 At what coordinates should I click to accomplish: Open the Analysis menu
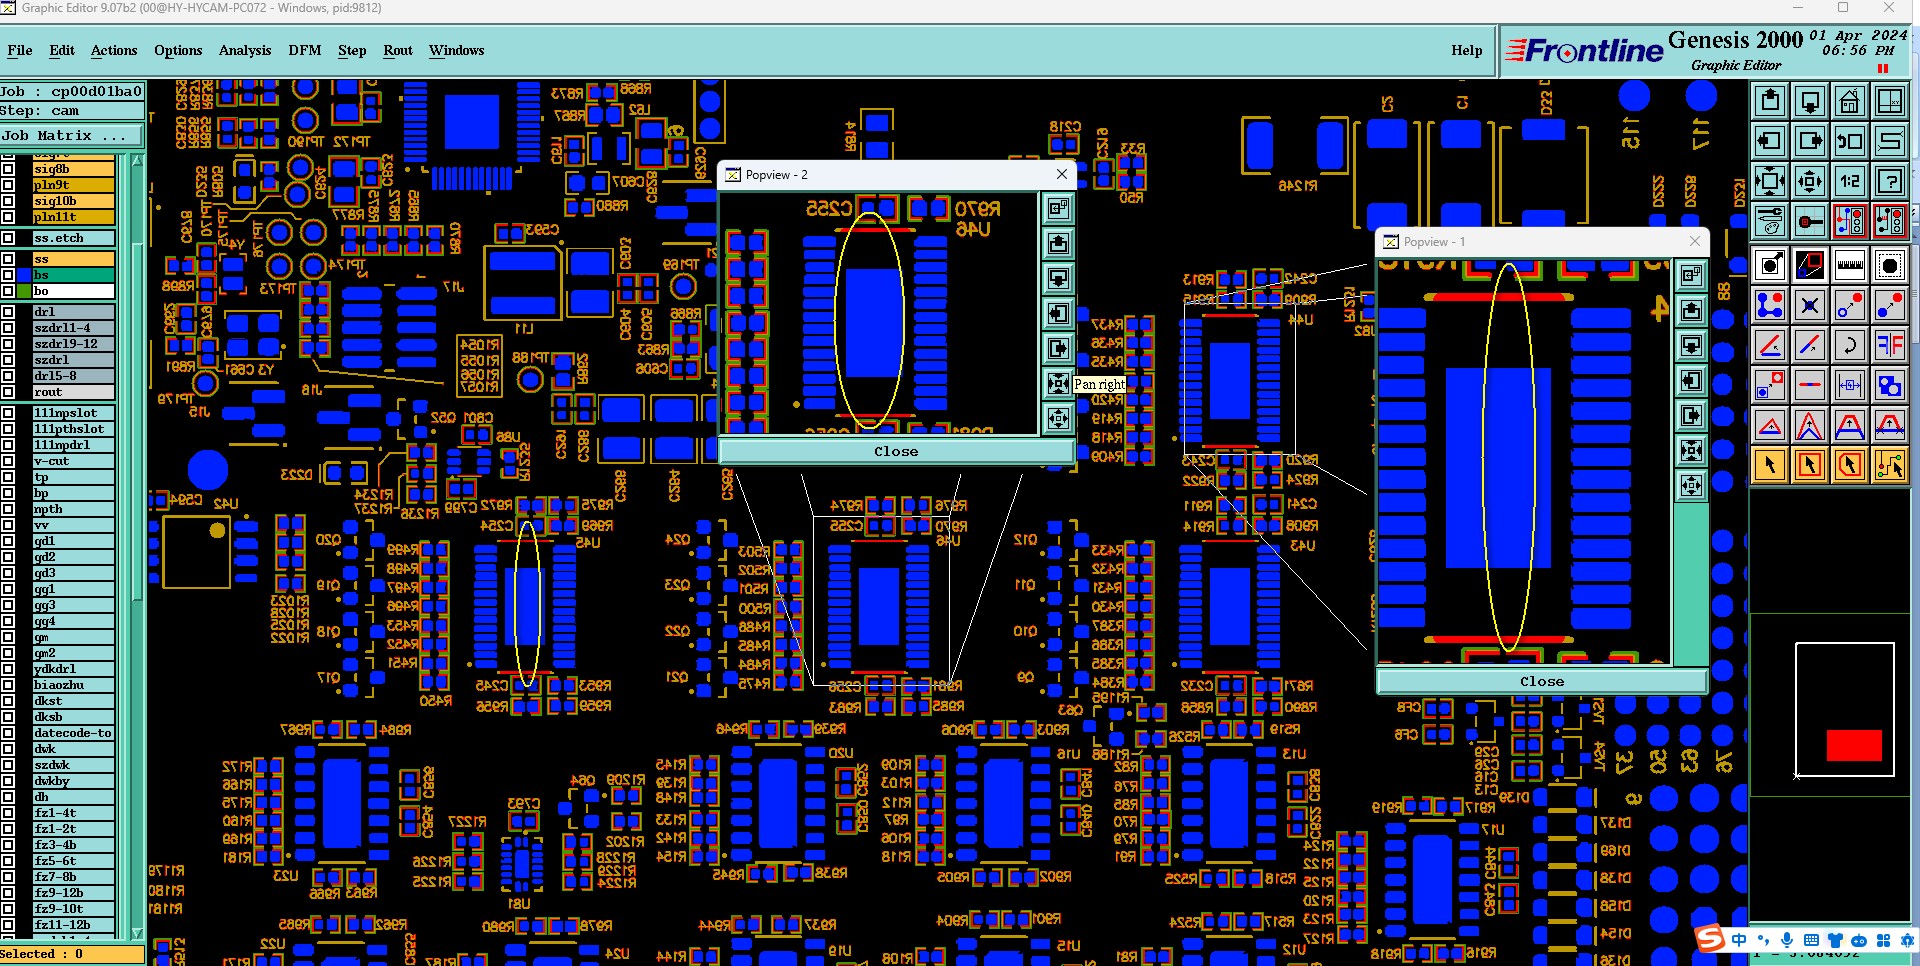245,50
